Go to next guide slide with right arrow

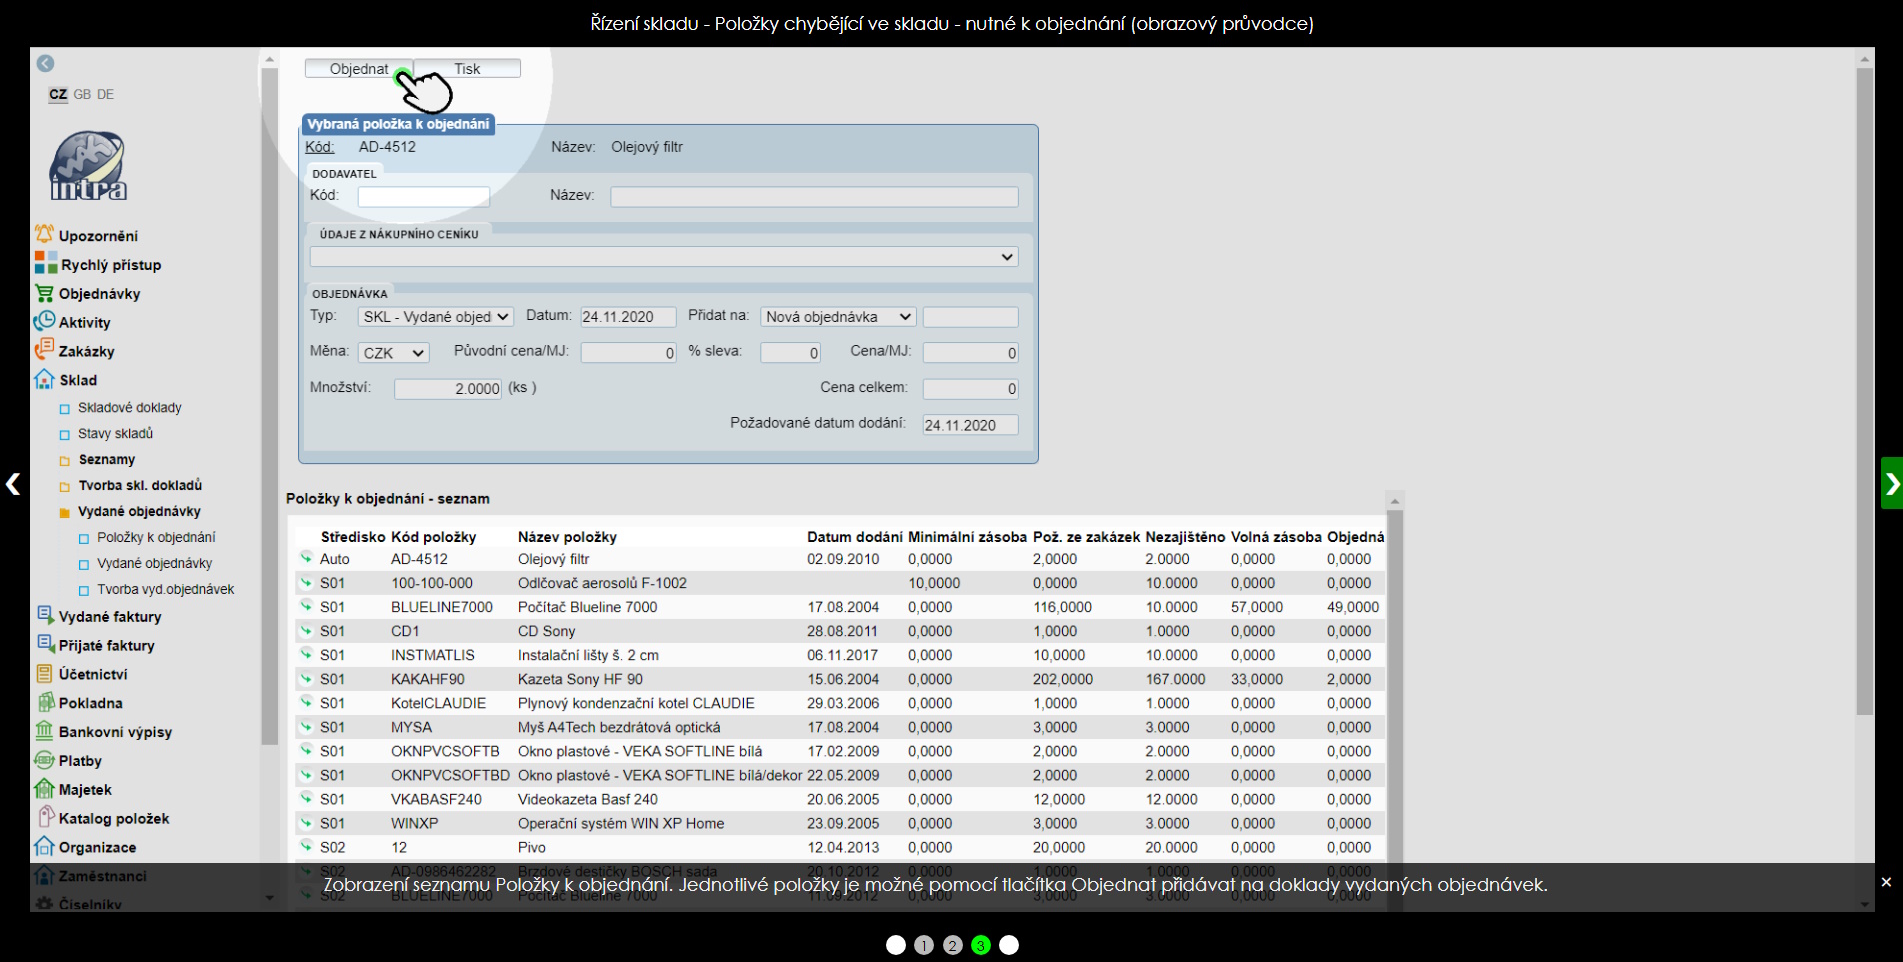[1891, 484]
